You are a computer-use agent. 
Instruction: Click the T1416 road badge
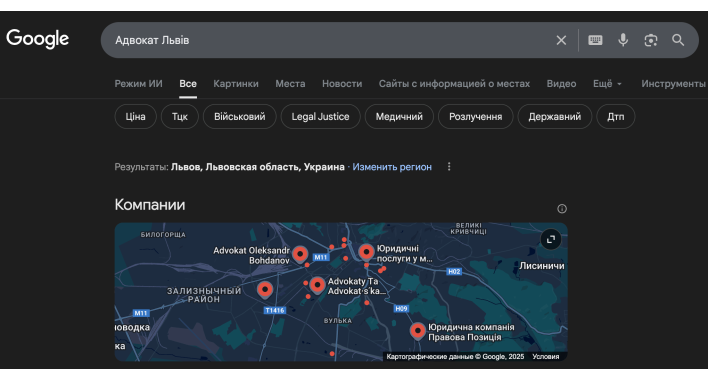[x=275, y=310]
